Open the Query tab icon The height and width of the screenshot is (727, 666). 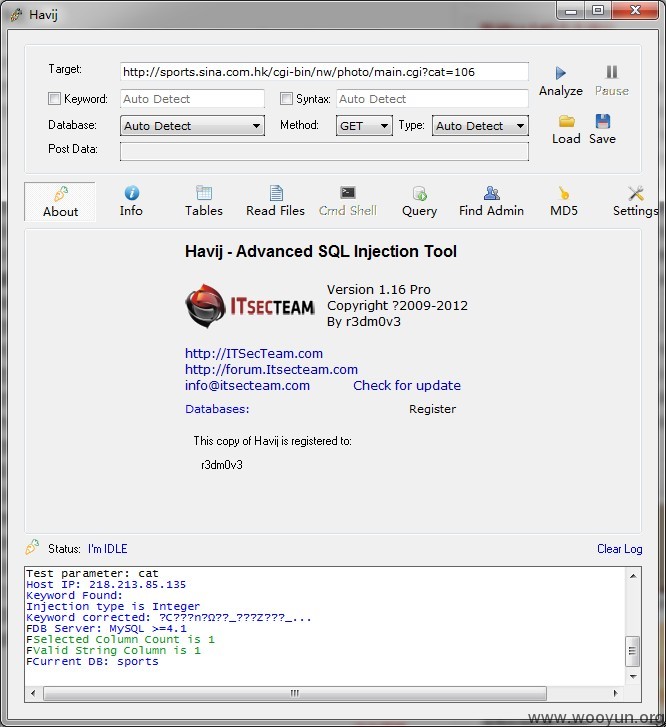tap(420, 193)
